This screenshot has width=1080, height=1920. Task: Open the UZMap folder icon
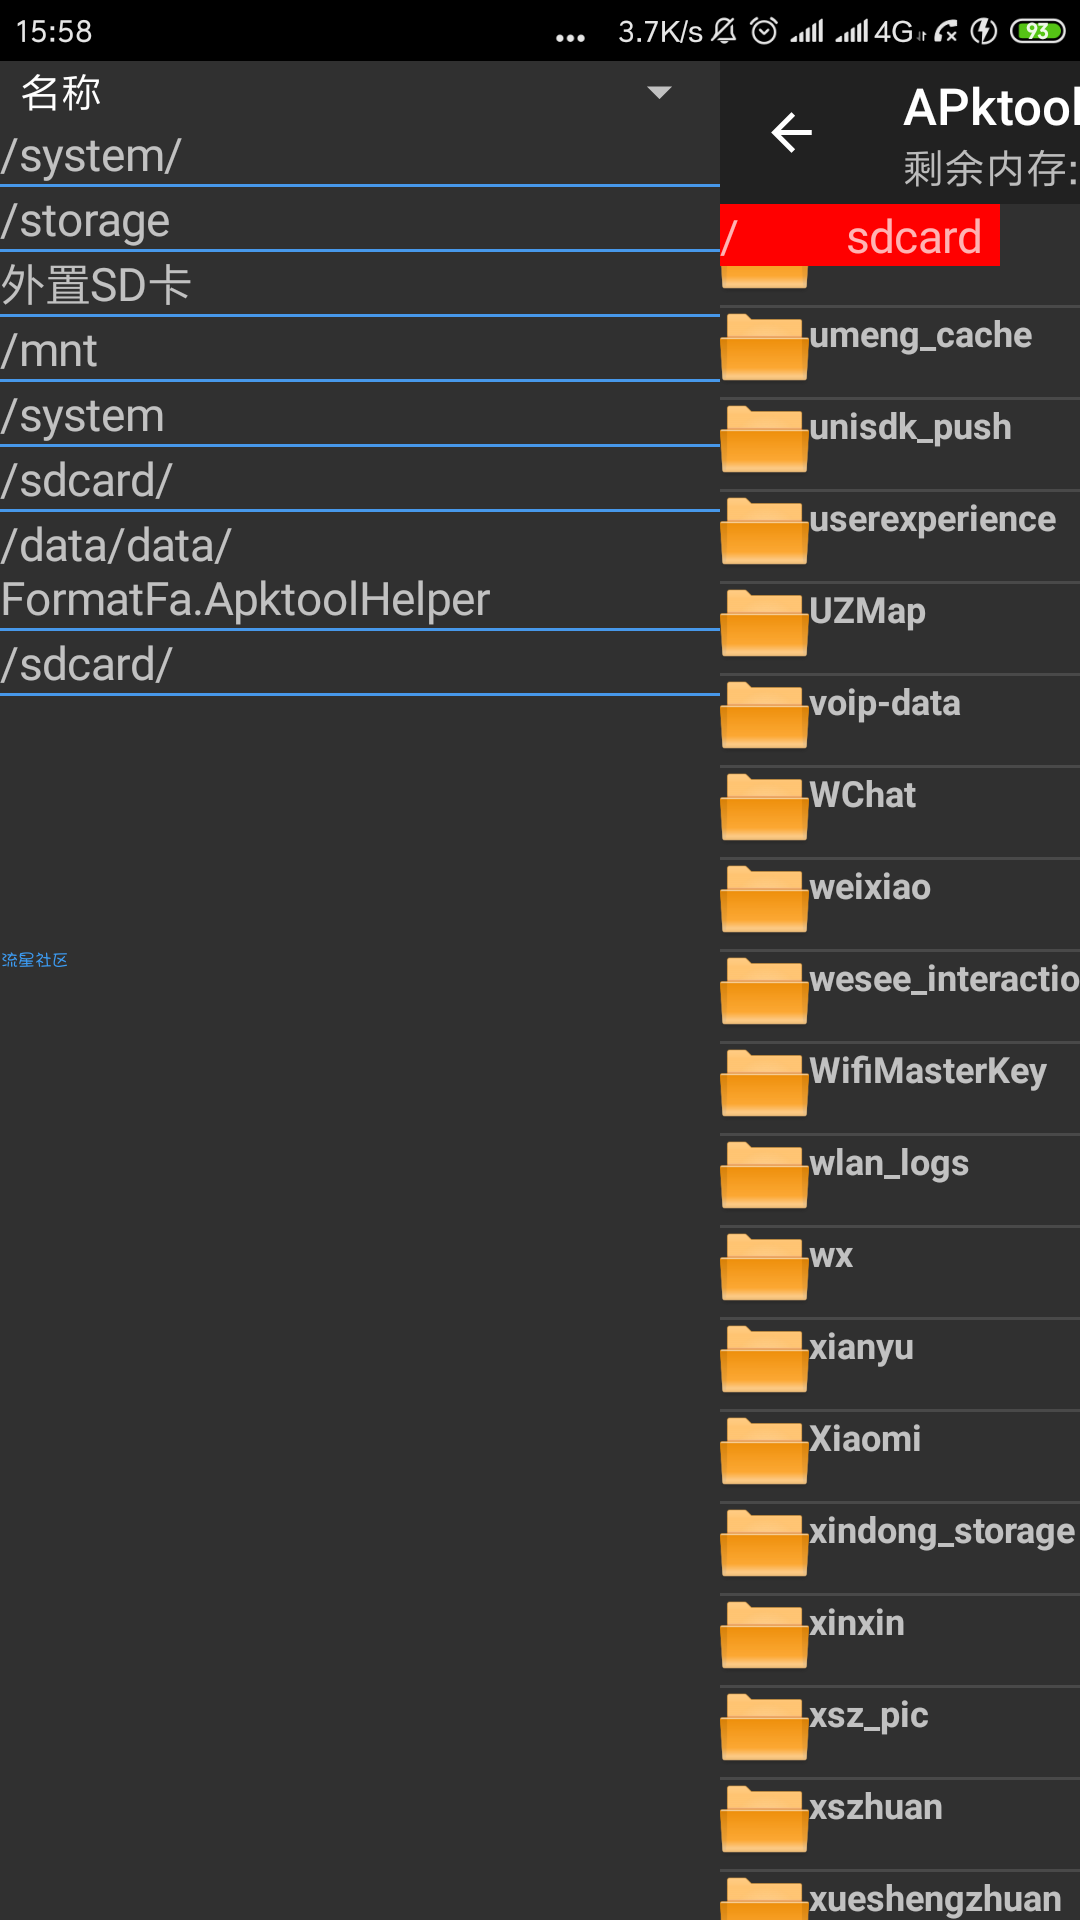coord(764,623)
